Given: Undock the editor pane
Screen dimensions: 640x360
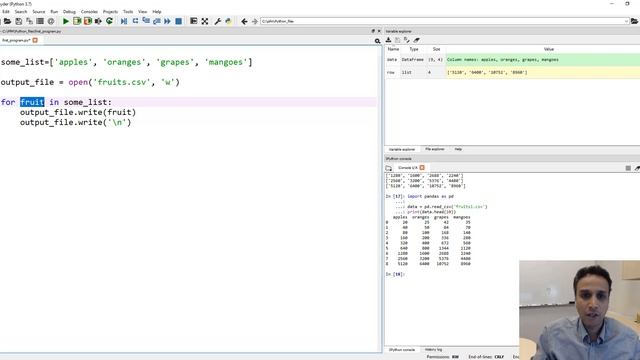Looking at the screenshot, I should coord(373,31).
